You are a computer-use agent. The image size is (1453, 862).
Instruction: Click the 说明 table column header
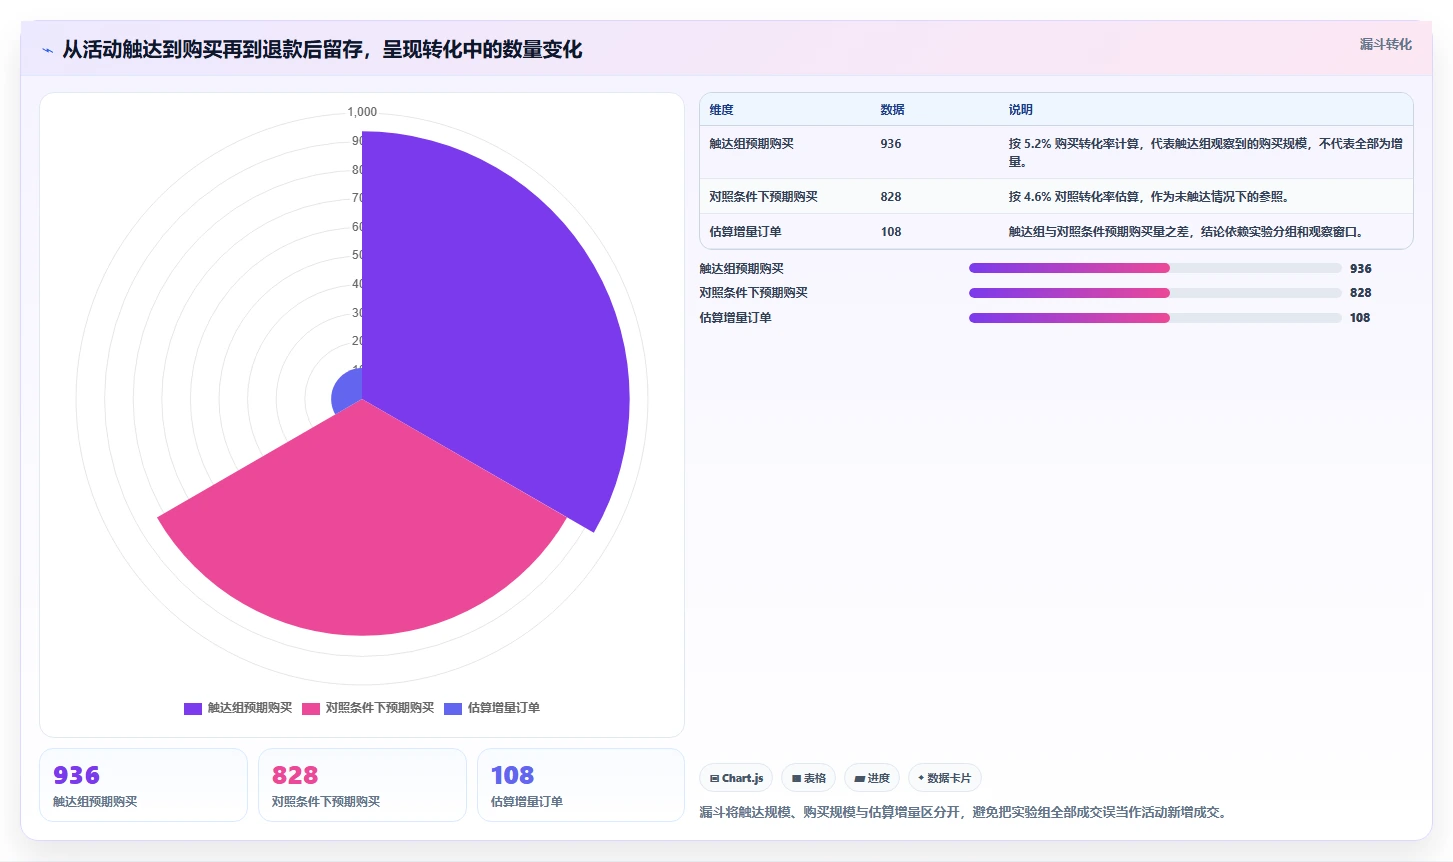pos(1021,110)
